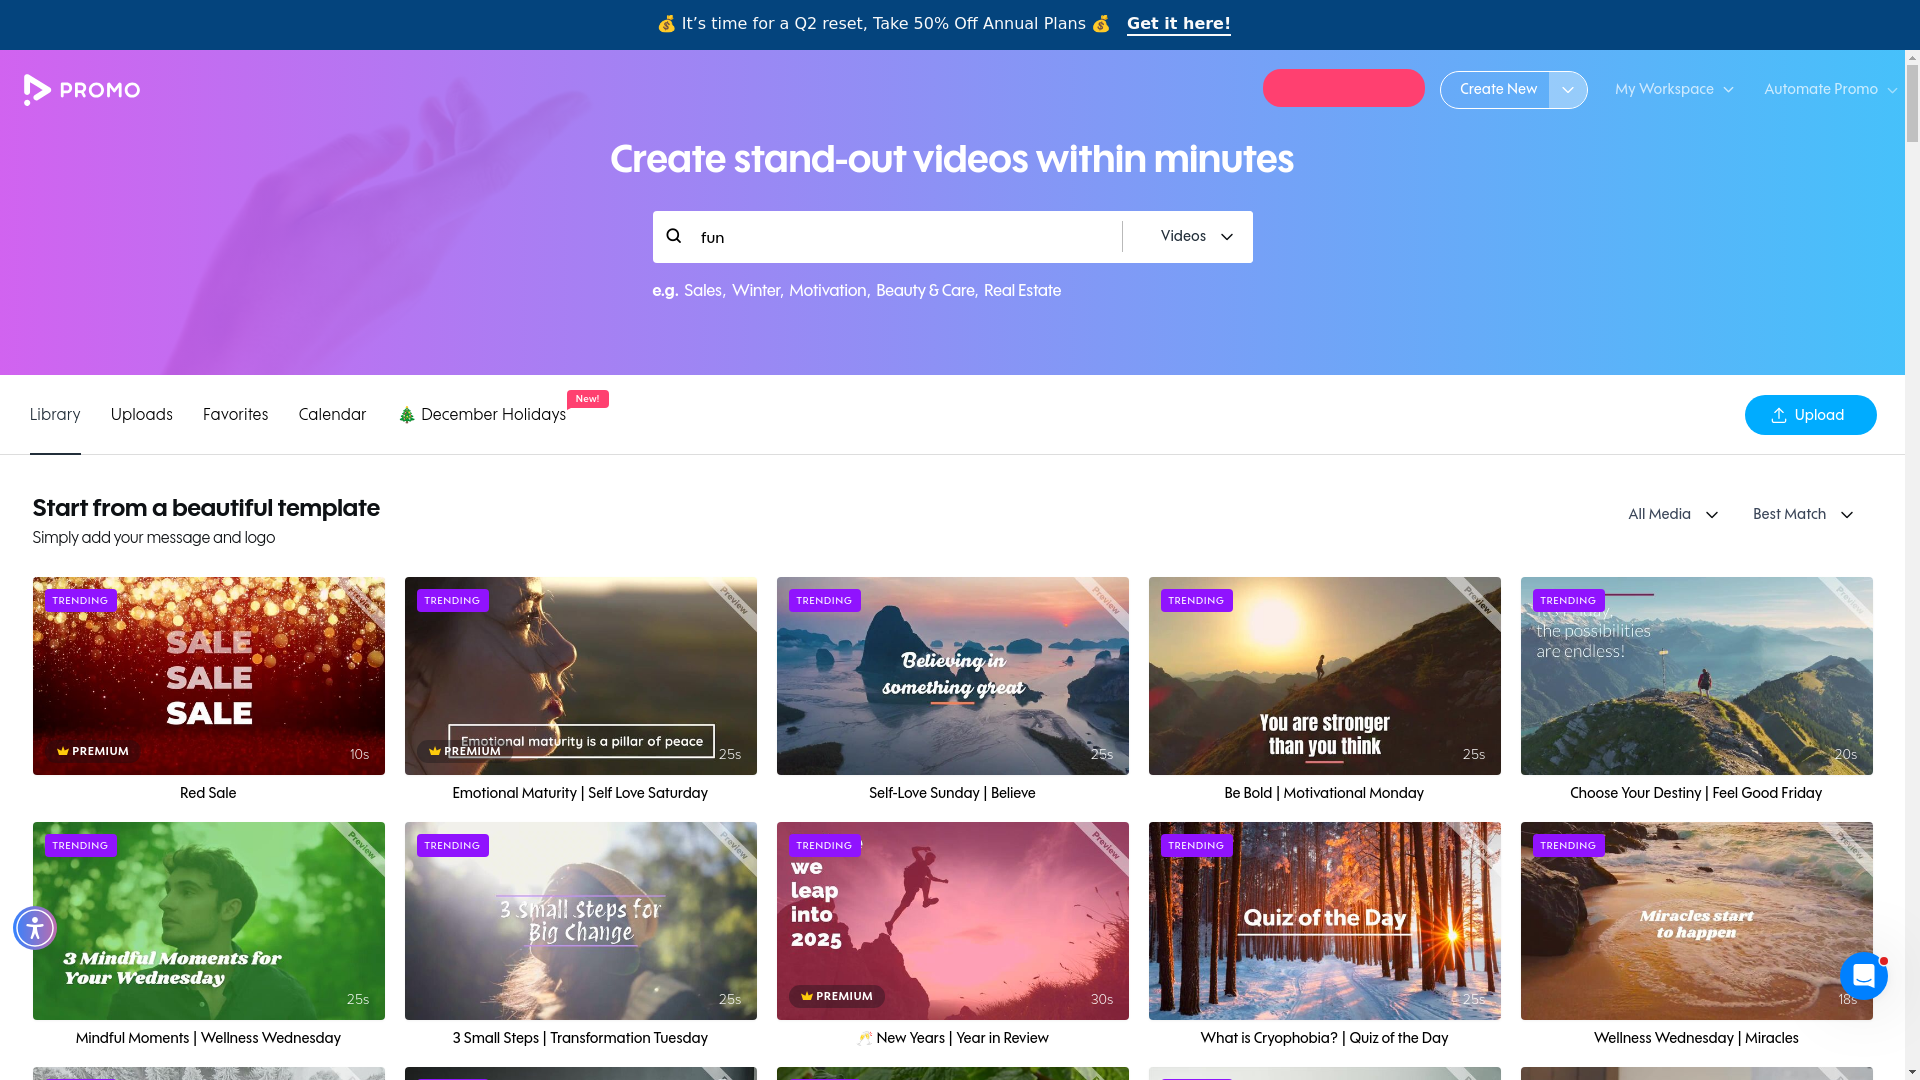Open the Quiz of the Day thumbnail
Image resolution: width=1920 pixels, height=1080 pixels.
point(1324,921)
